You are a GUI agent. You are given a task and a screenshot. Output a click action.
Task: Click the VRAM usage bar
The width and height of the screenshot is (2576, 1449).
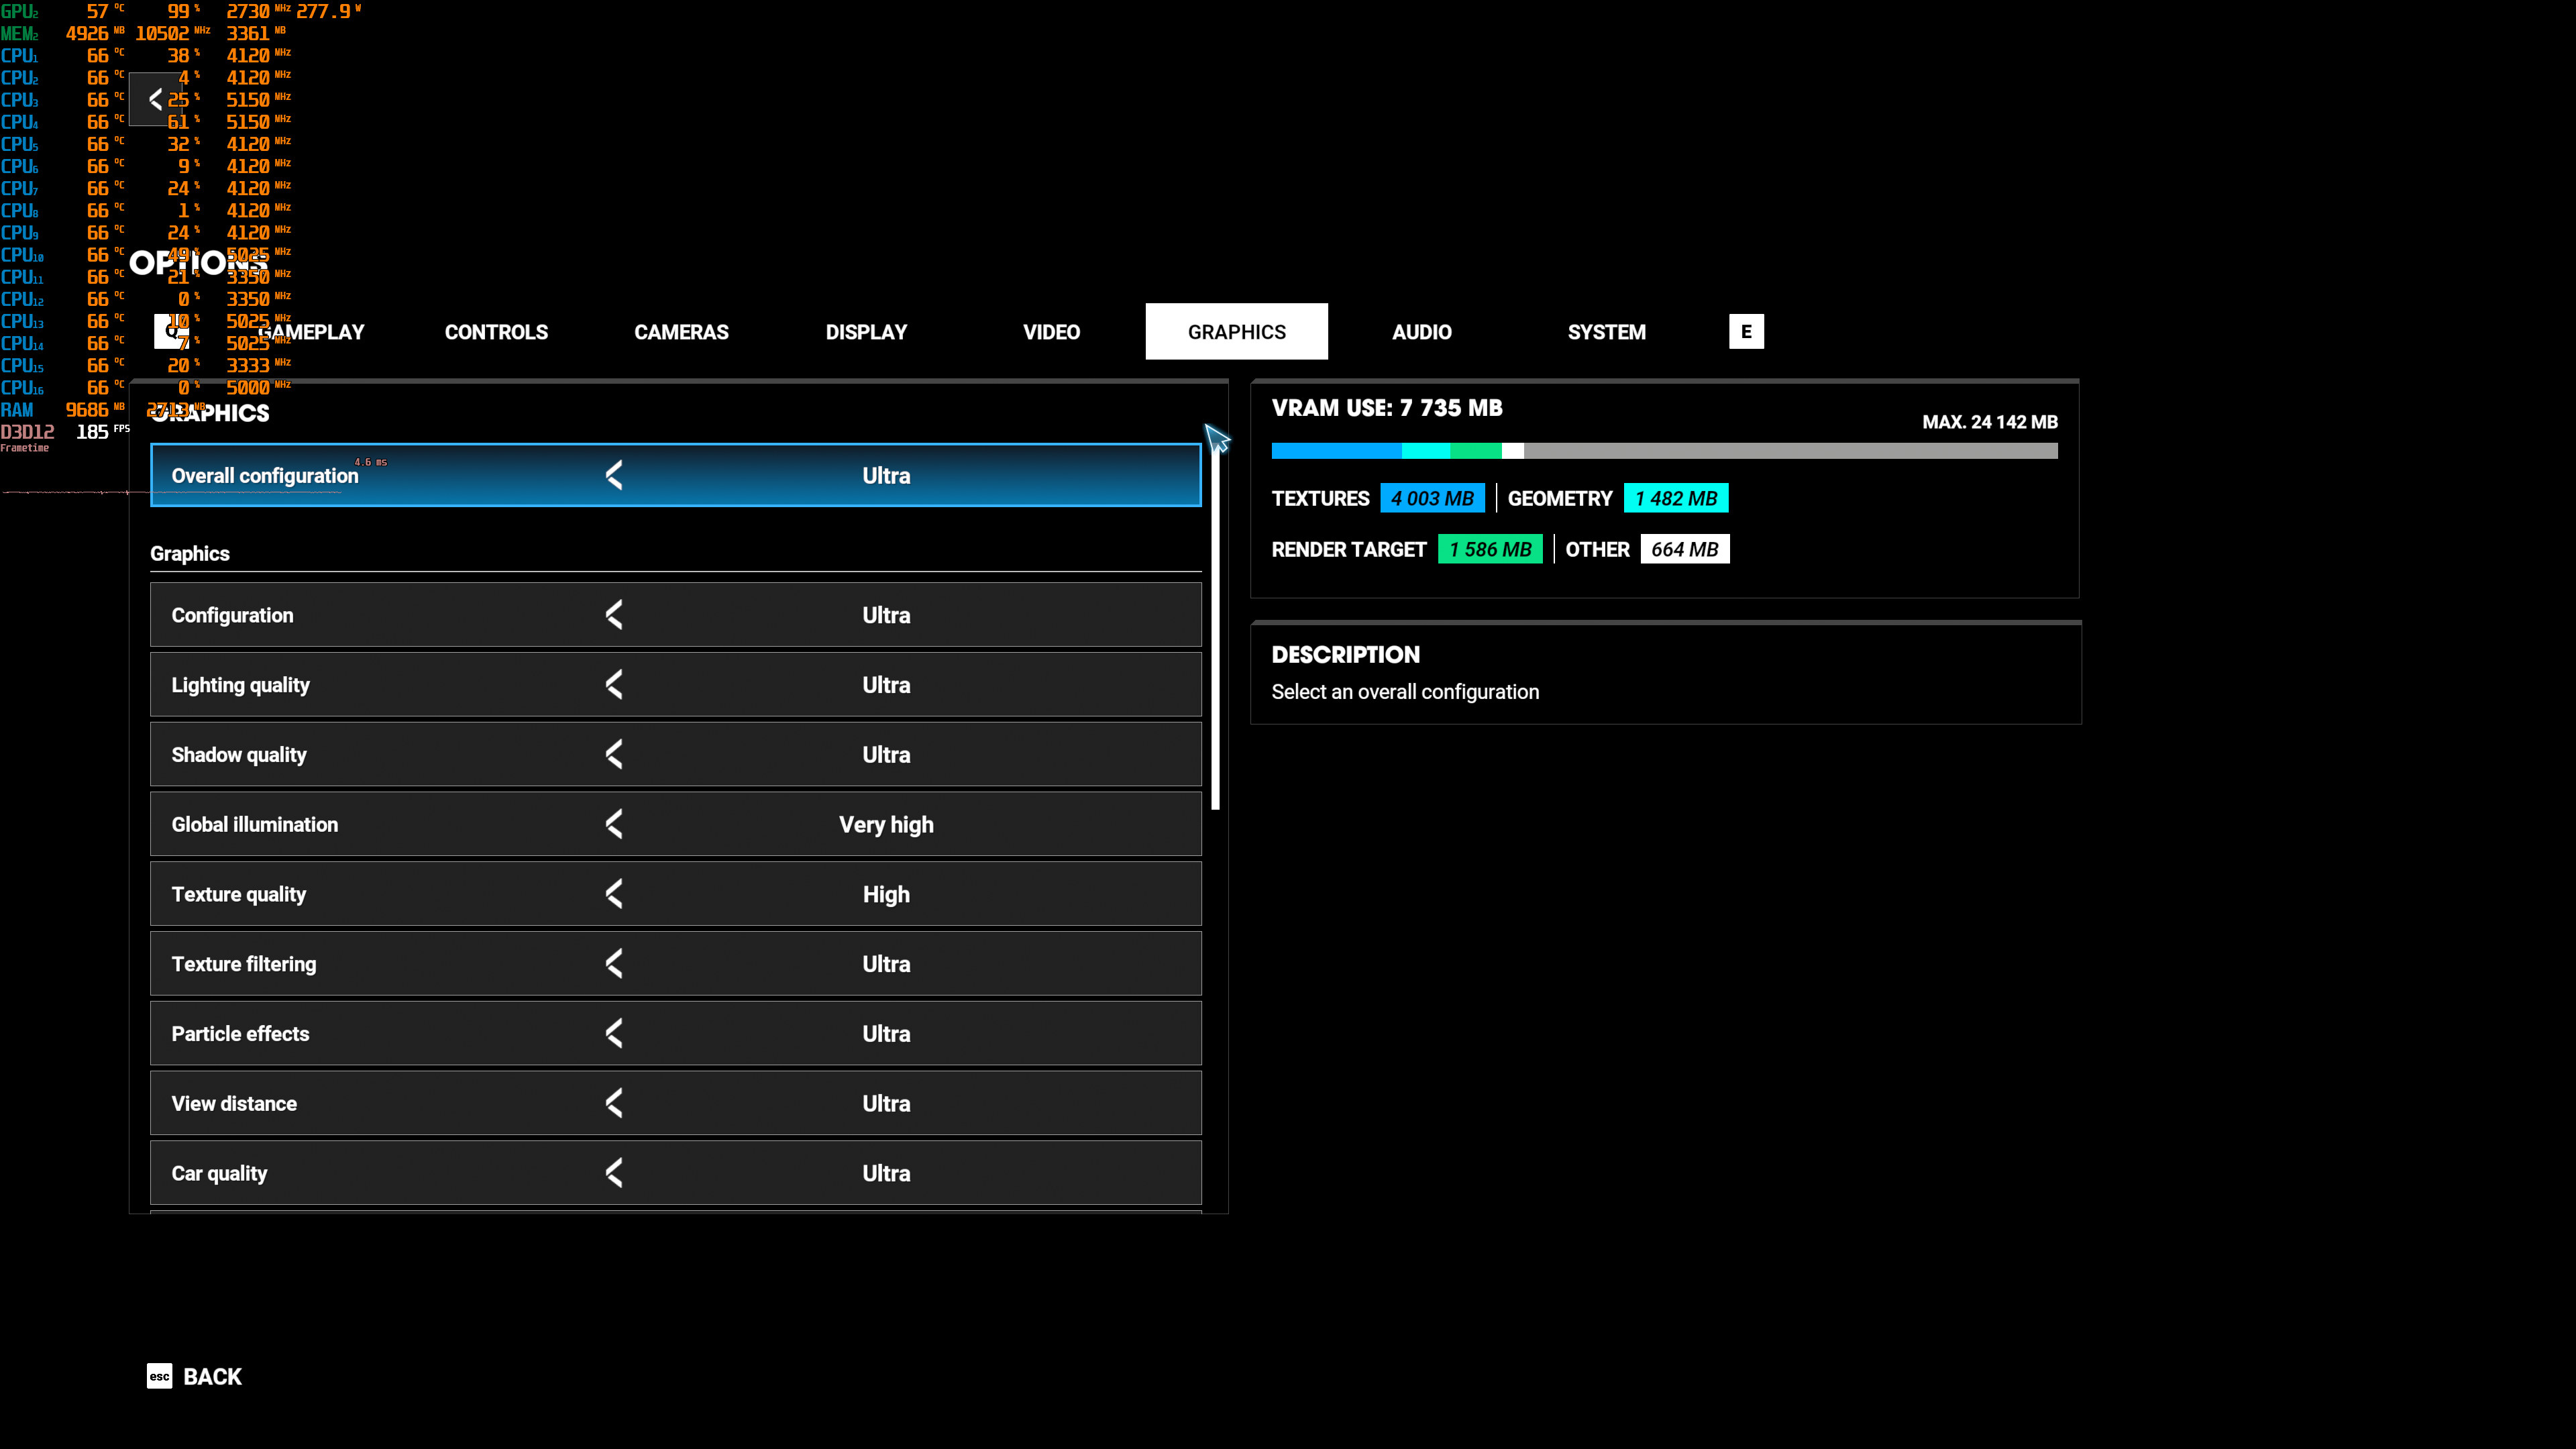[1664, 451]
